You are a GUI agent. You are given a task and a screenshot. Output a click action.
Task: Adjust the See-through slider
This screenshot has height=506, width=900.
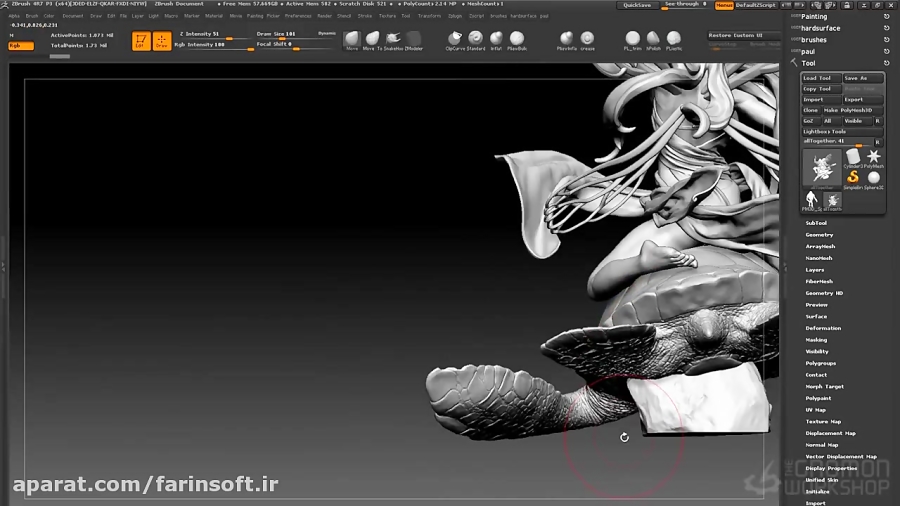click(x=686, y=5)
